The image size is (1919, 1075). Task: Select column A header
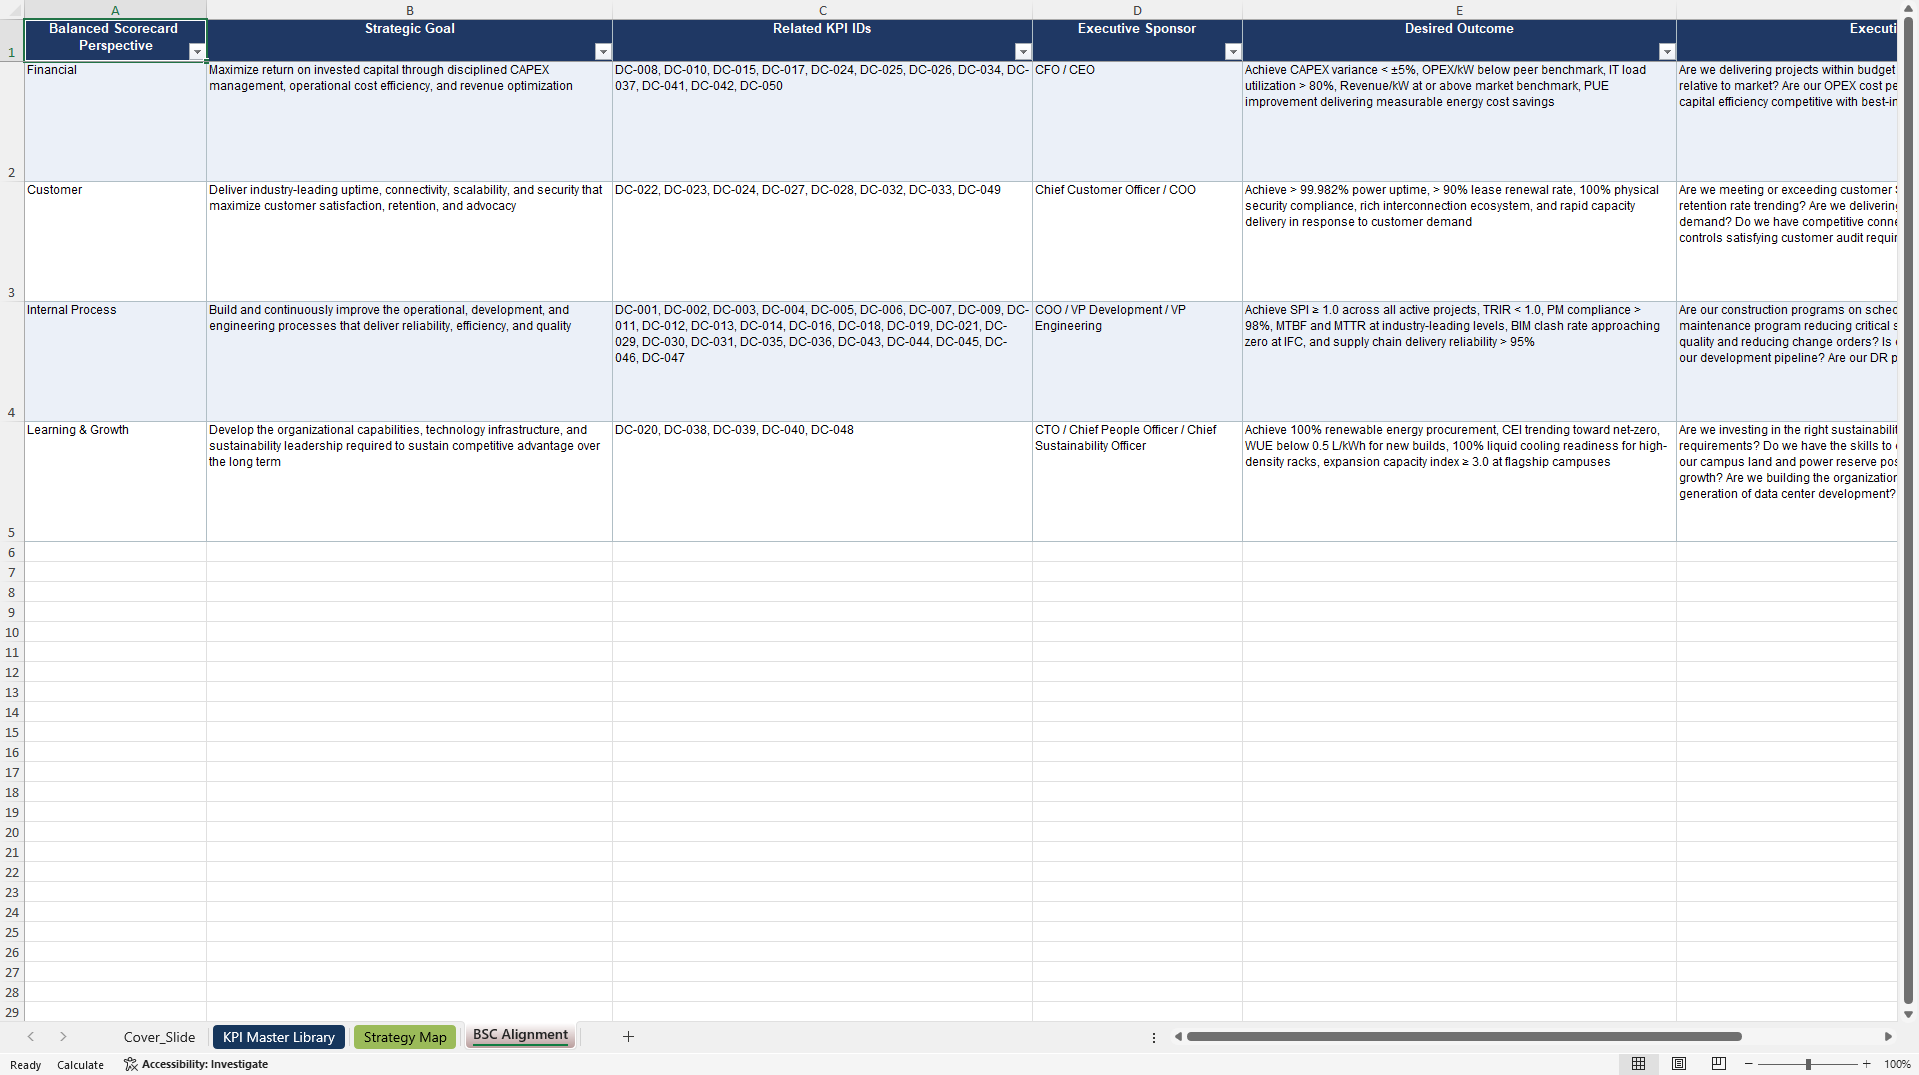click(115, 10)
